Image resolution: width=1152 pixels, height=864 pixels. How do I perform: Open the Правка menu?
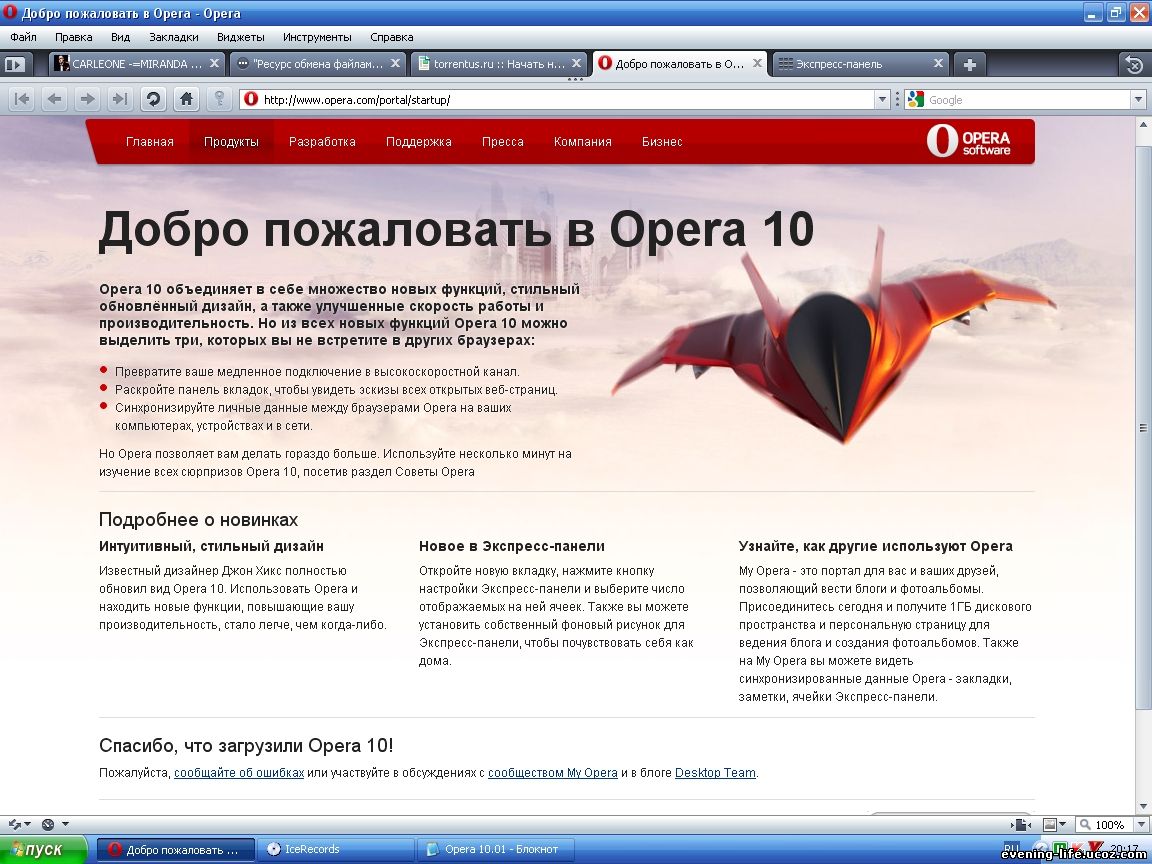click(73, 37)
